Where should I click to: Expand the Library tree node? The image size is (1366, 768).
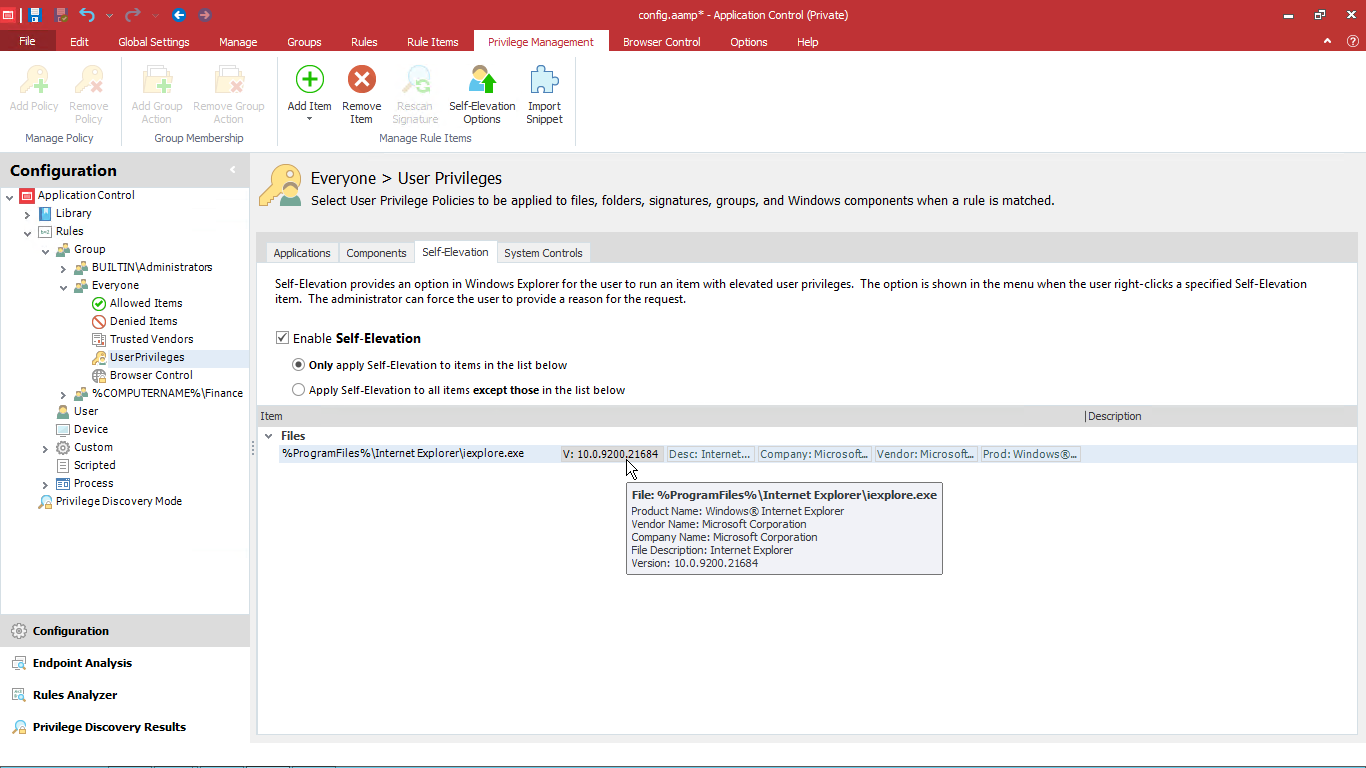[28, 214]
